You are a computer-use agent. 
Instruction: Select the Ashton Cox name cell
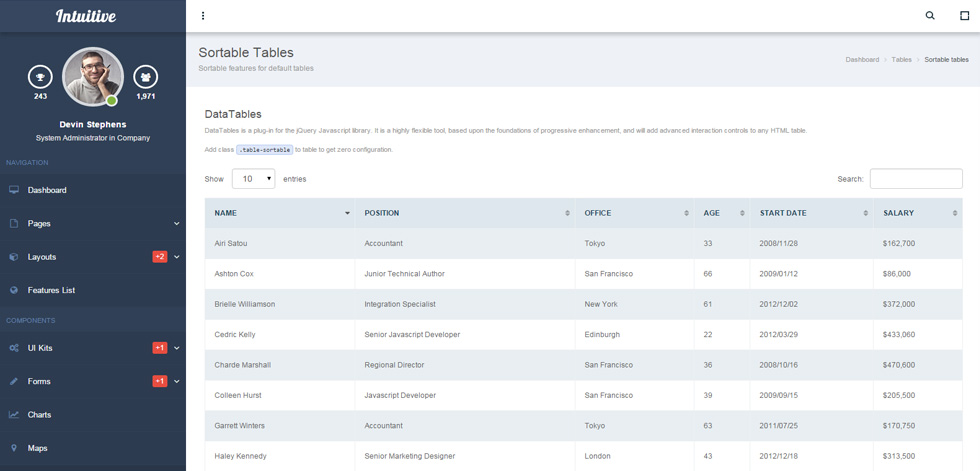point(279,274)
